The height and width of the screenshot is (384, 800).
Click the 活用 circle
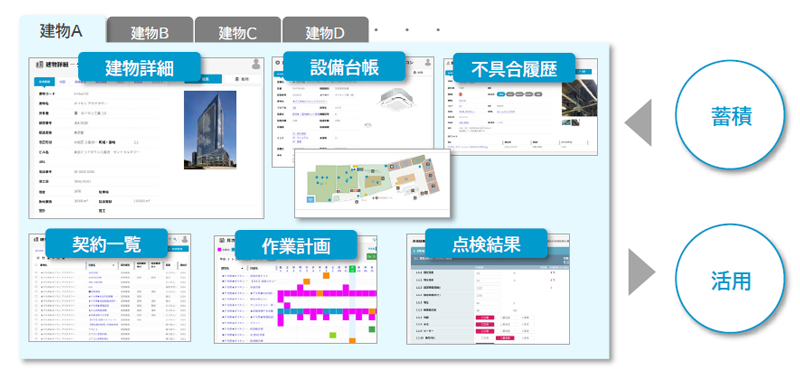pos(731,281)
